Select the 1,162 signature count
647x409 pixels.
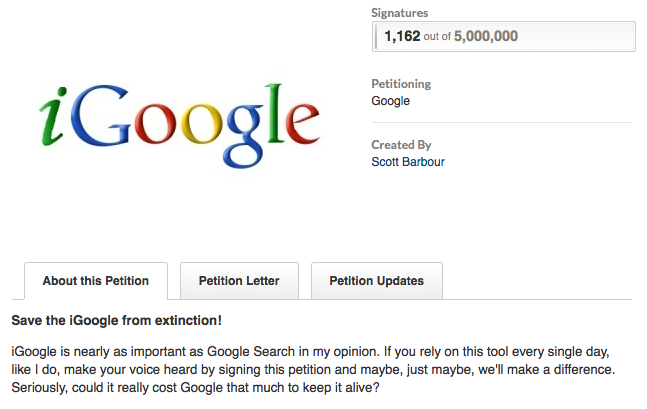click(x=403, y=37)
